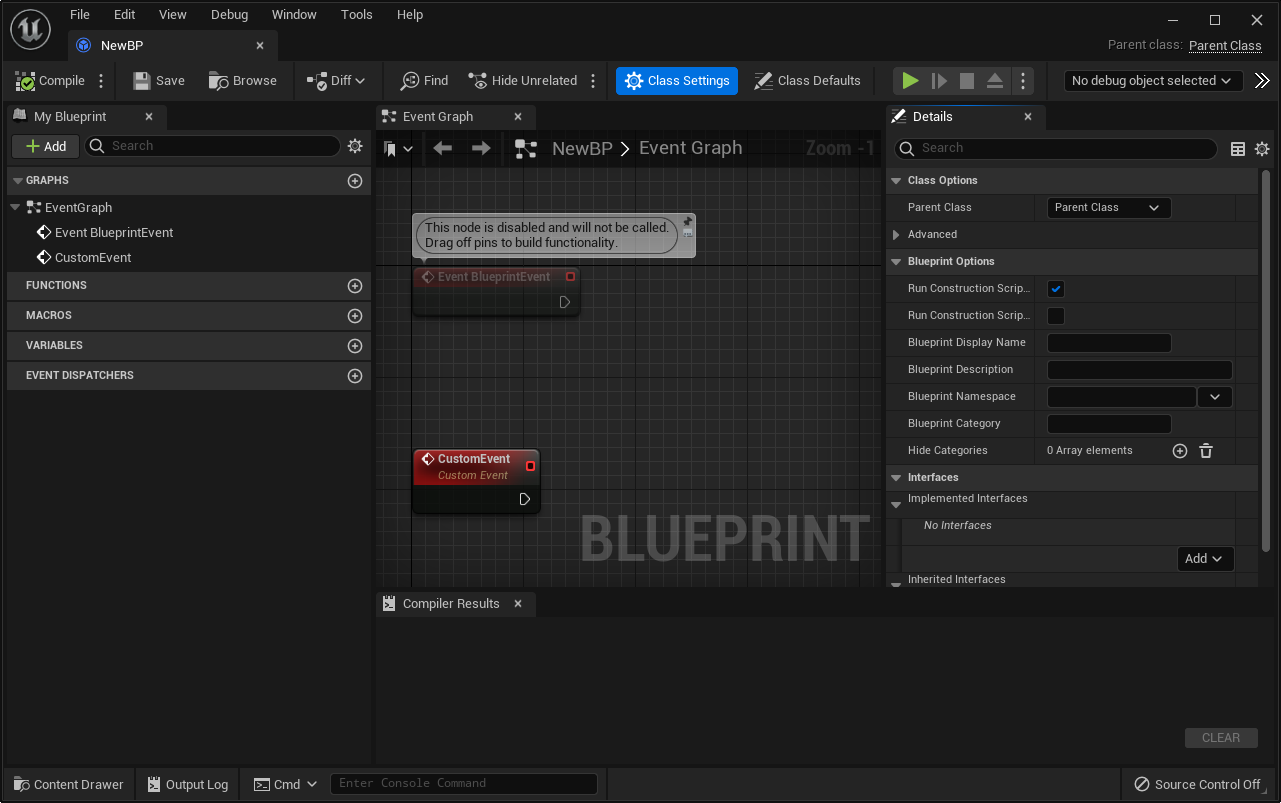Open My Blueprint settings gear
Image resolution: width=1281 pixels, height=803 pixels.
(x=355, y=146)
